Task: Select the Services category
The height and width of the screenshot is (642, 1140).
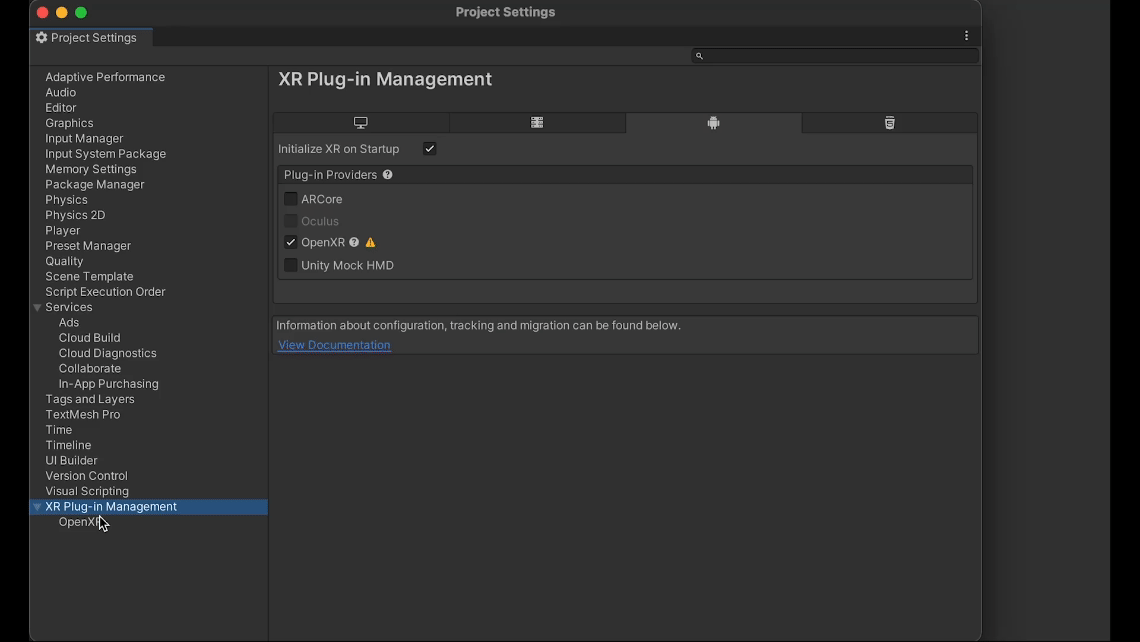Action: (68, 307)
